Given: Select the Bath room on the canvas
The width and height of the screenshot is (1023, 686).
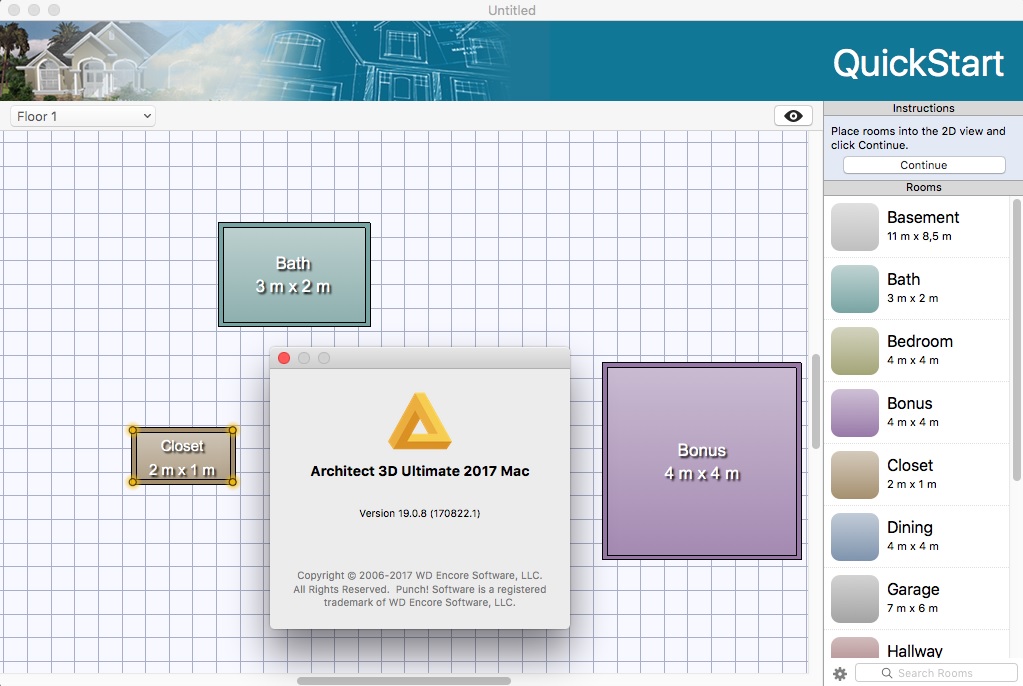Looking at the screenshot, I should pos(294,274).
